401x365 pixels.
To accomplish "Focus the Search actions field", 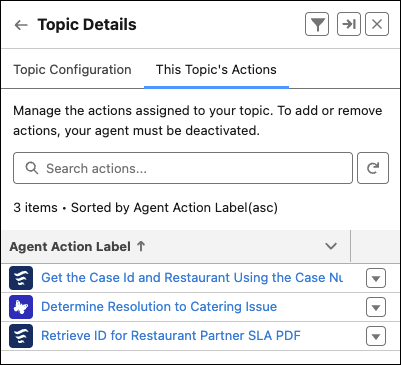I will 183,168.
